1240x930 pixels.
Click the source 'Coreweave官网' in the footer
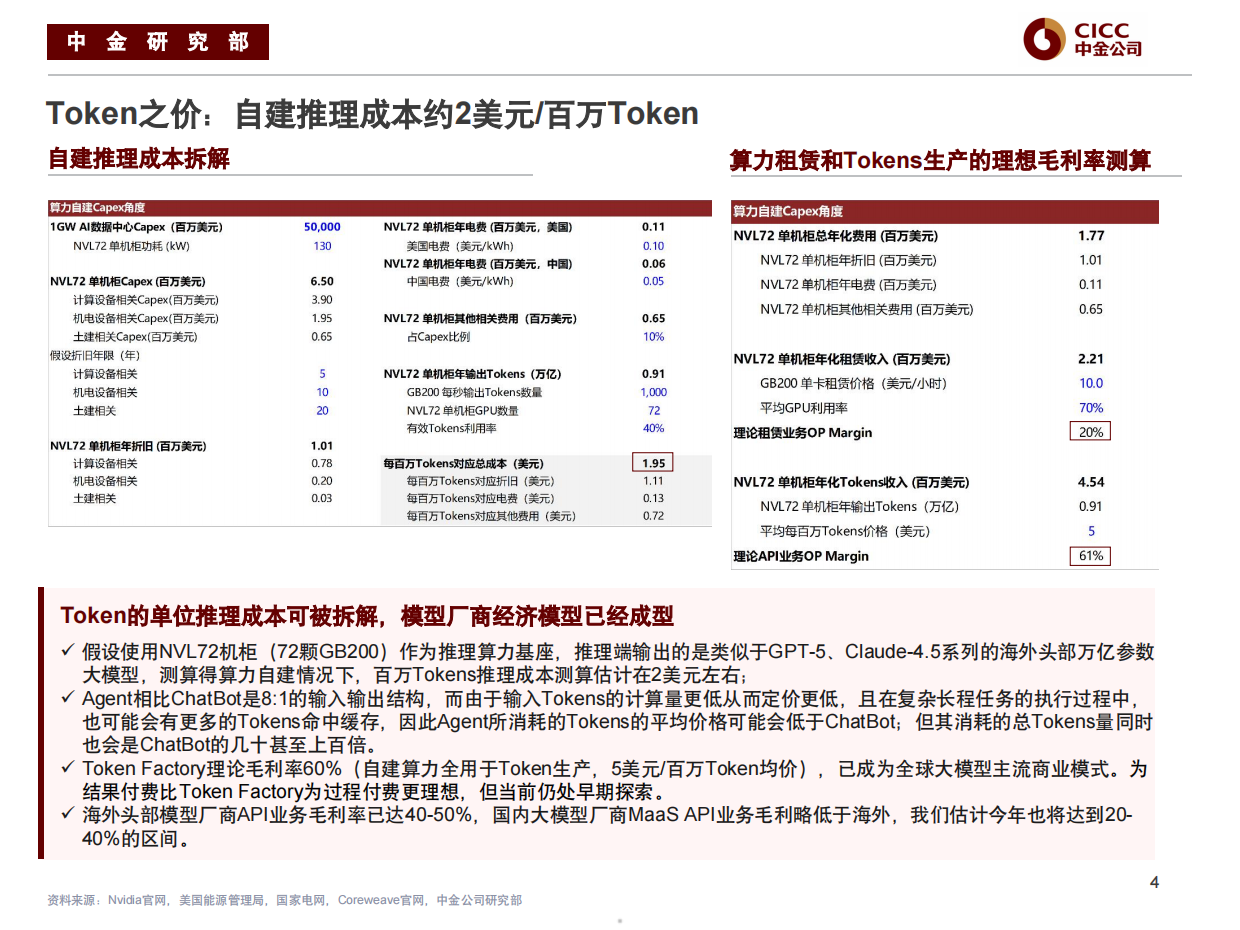click(381, 901)
